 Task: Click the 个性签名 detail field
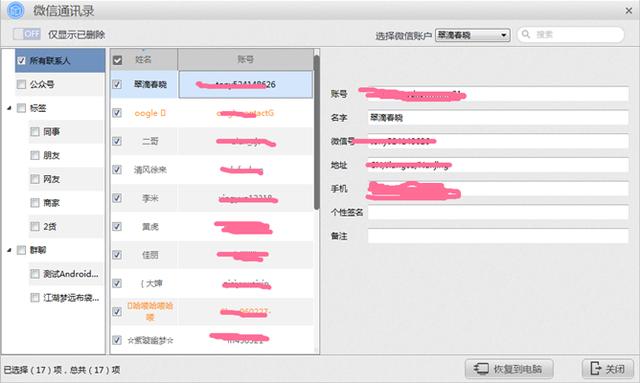tap(498, 212)
